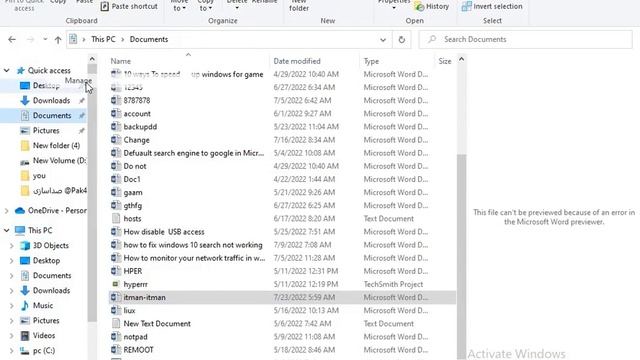Click the hyperrr TechSmith project icon
The image size is (640, 360).
tap(116, 284)
